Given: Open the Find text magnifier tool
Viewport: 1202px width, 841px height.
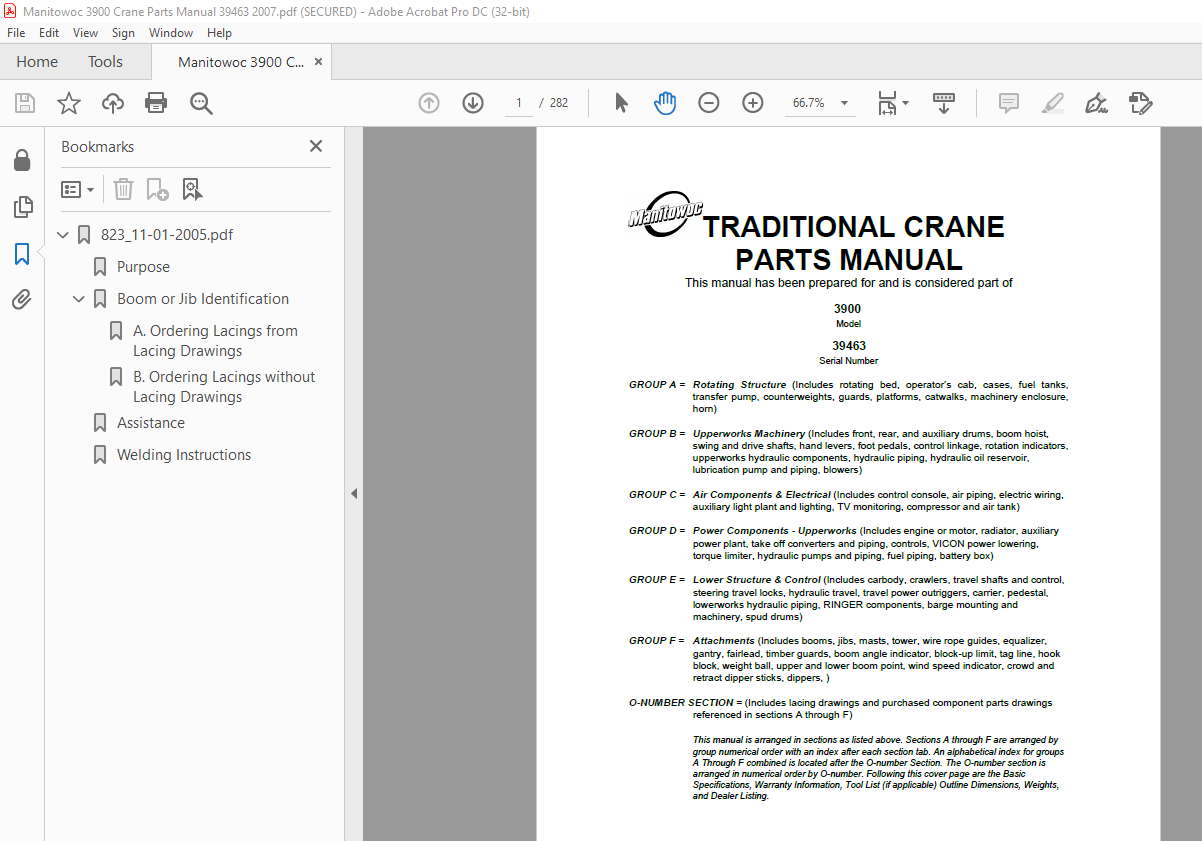Looking at the screenshot, I should [201, 103].
